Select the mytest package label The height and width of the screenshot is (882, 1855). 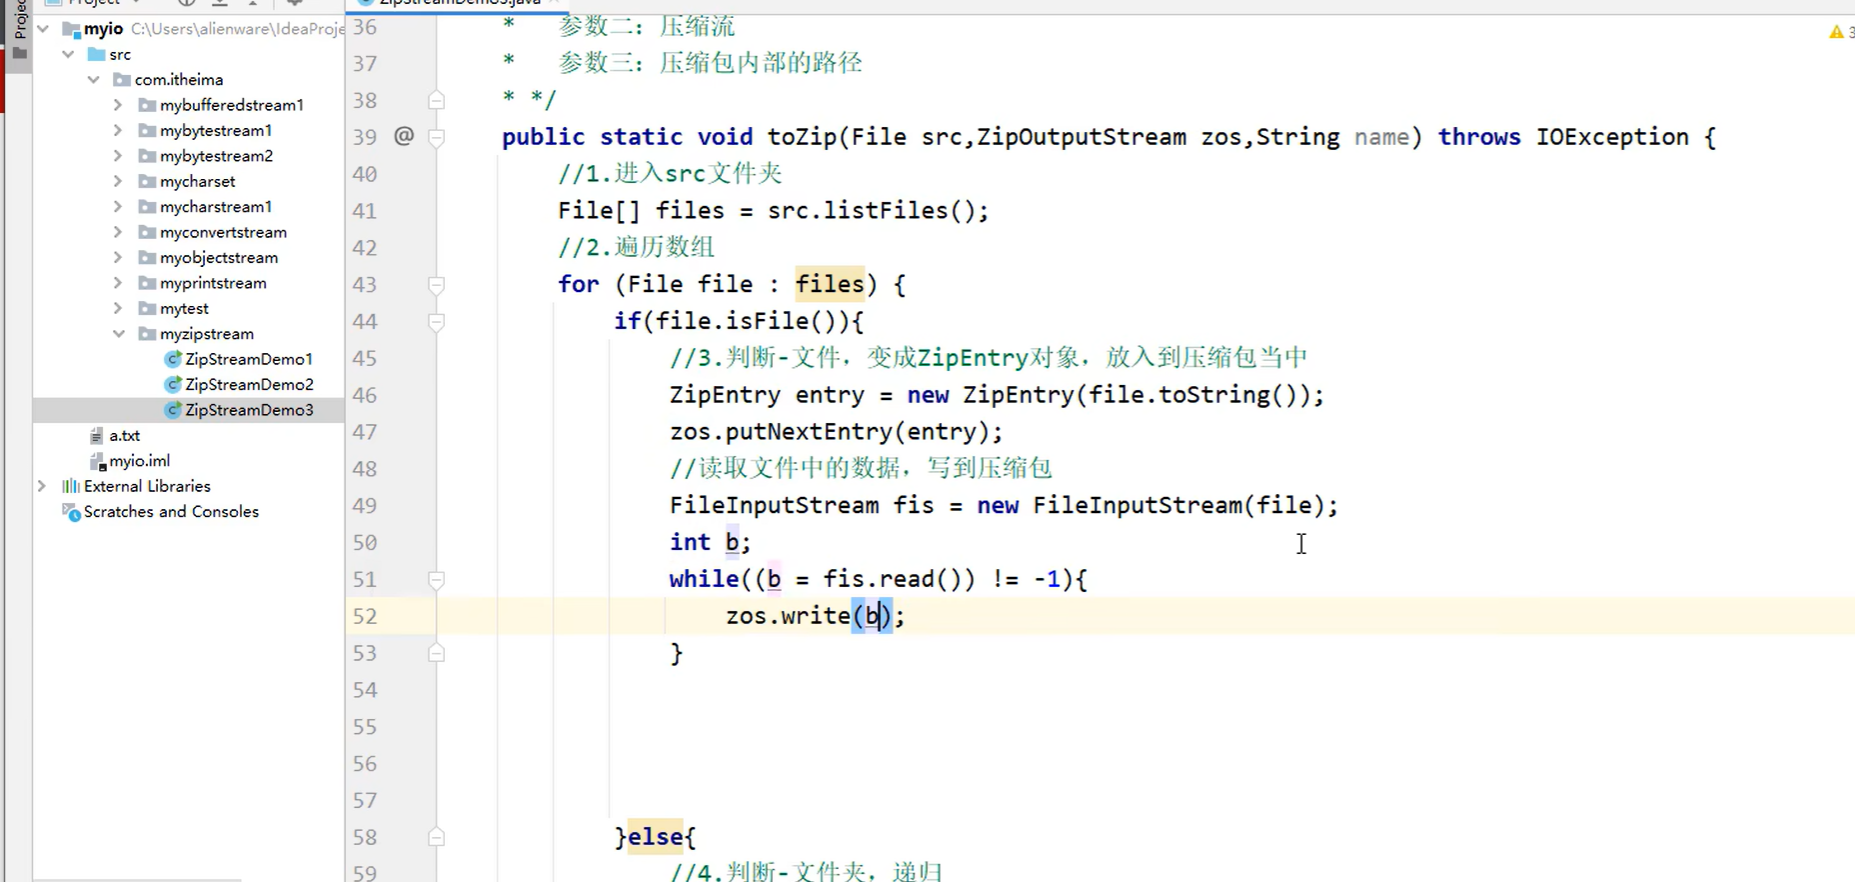click(184, 308)
